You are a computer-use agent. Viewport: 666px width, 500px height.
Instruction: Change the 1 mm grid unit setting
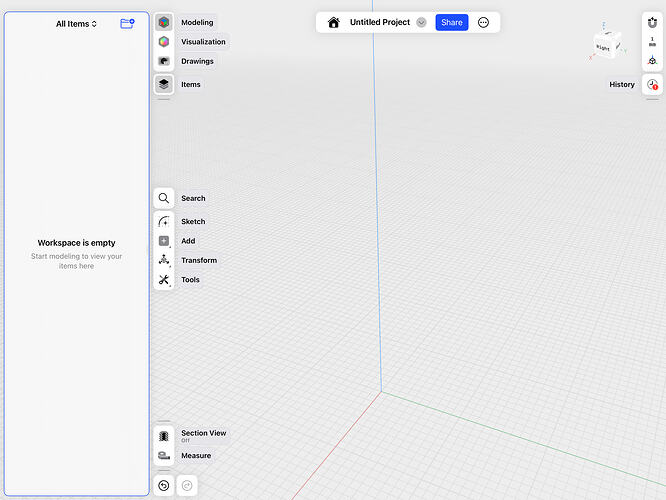click(652, 42)
